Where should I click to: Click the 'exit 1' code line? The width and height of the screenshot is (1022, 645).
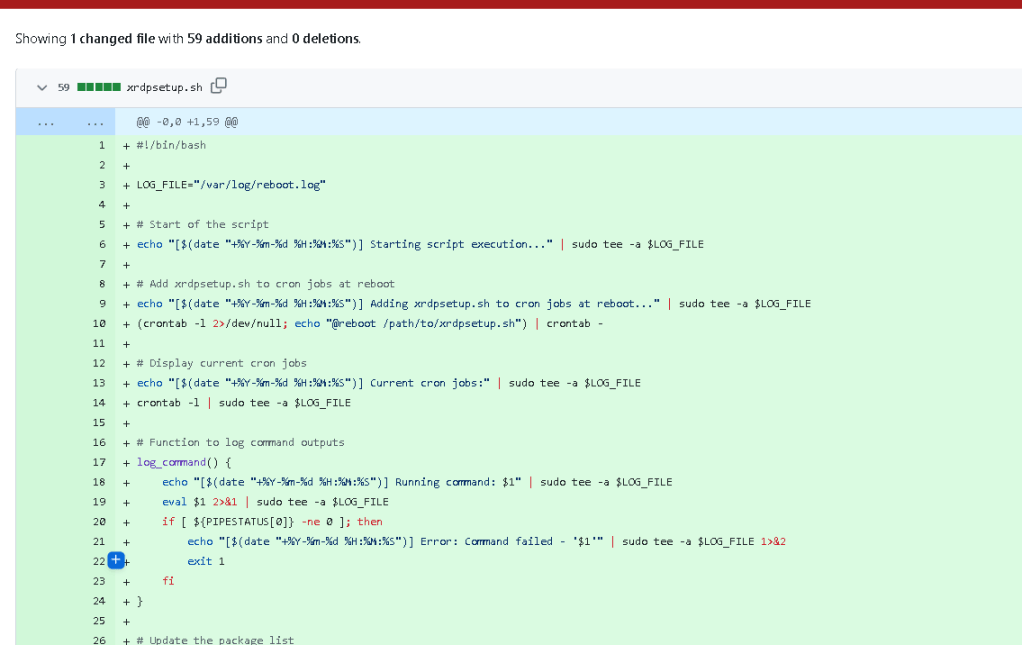206,562
